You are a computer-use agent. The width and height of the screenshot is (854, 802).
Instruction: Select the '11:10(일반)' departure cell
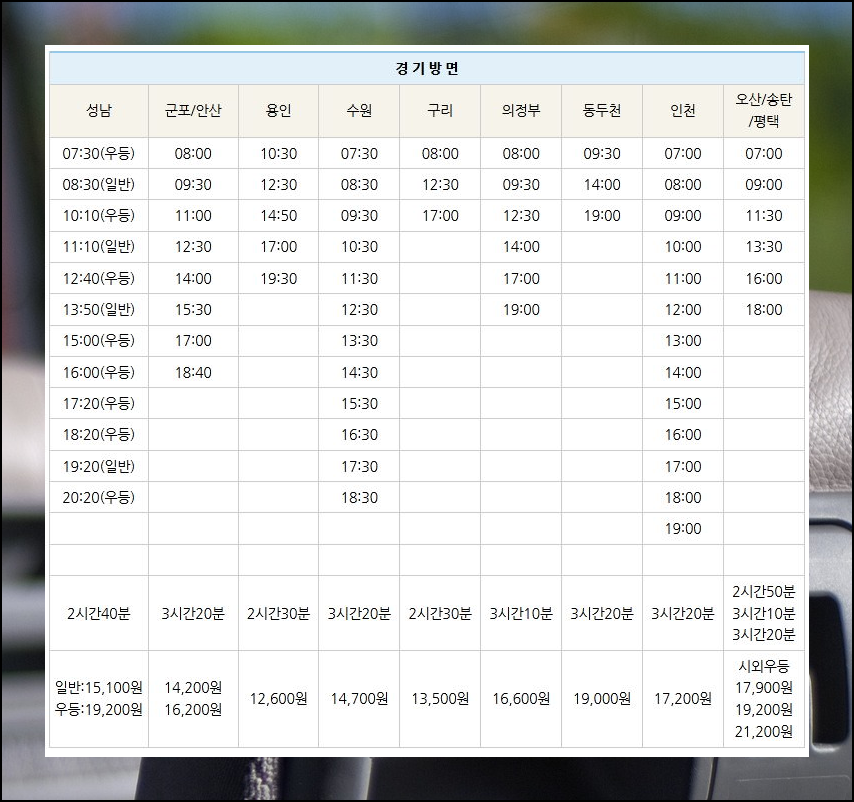pyautogui.click(x=99, y=246)
